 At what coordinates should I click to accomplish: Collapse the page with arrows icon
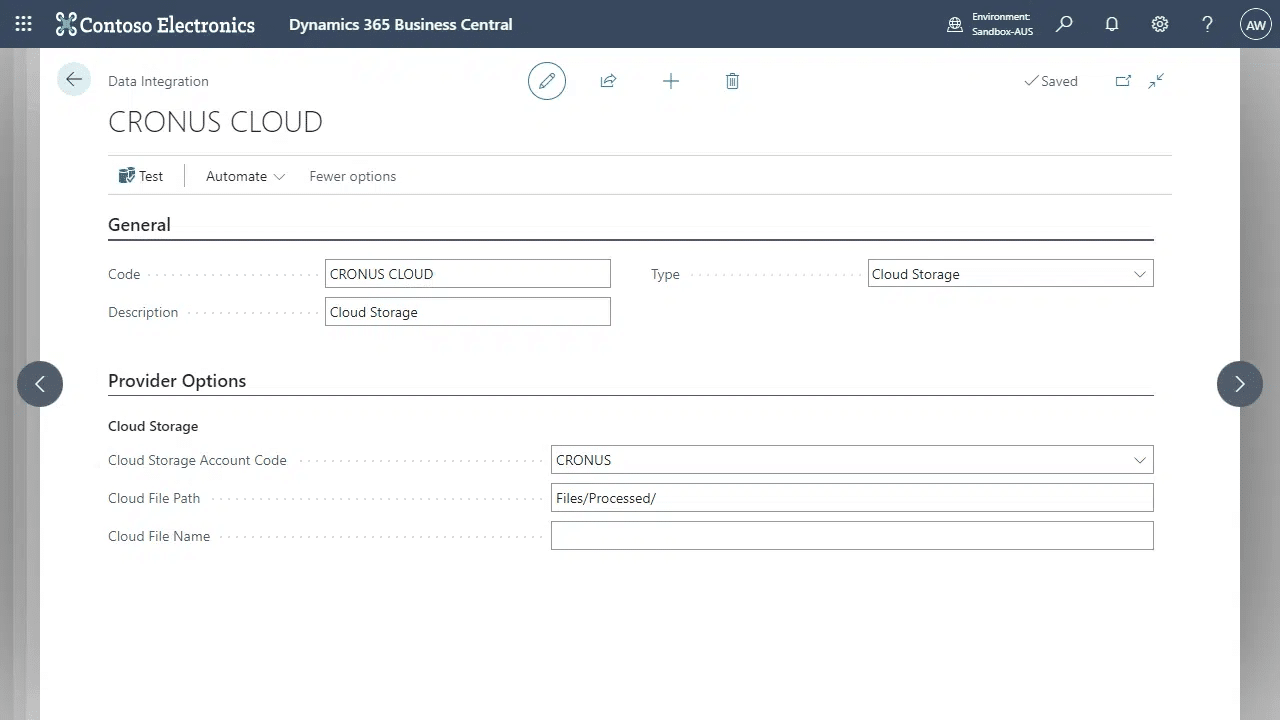1156,81
